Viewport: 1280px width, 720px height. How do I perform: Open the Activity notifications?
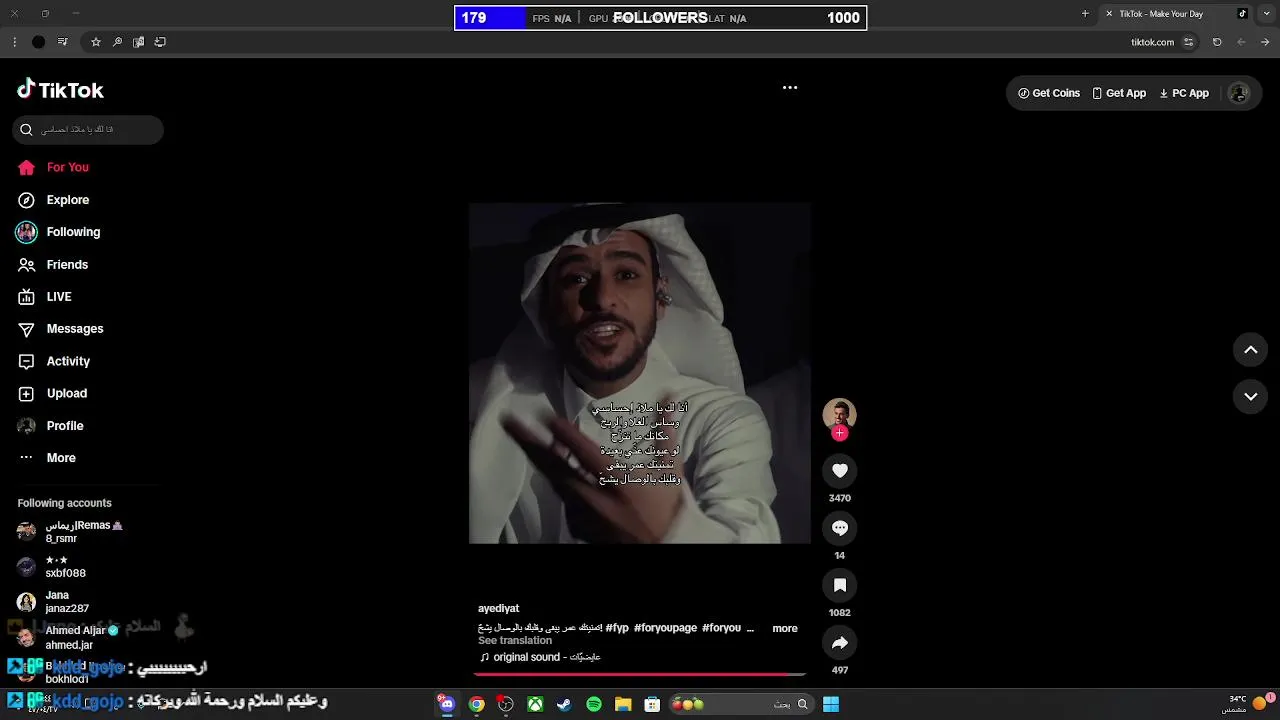pos(68,361)
